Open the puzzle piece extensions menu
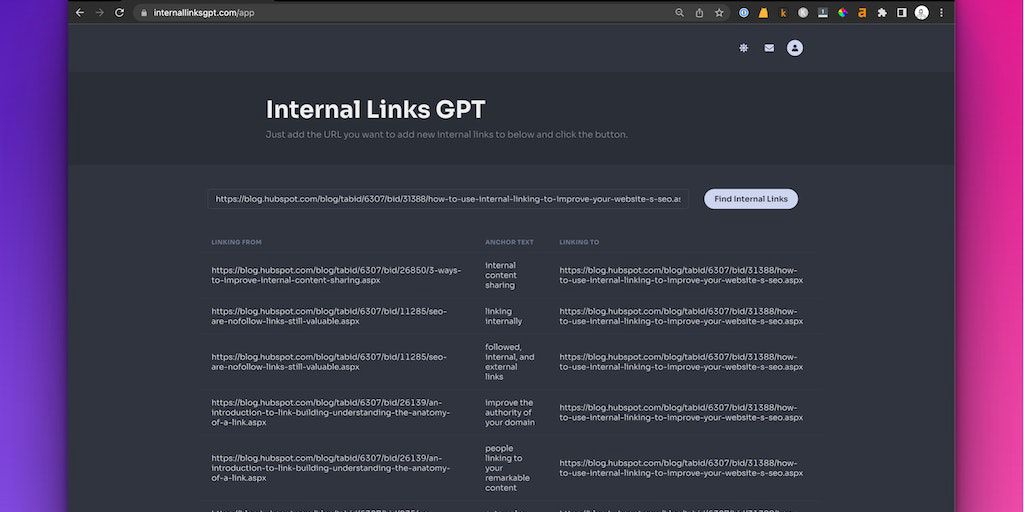This screenshot has height=512, width=1024. (x=882, y=12)
